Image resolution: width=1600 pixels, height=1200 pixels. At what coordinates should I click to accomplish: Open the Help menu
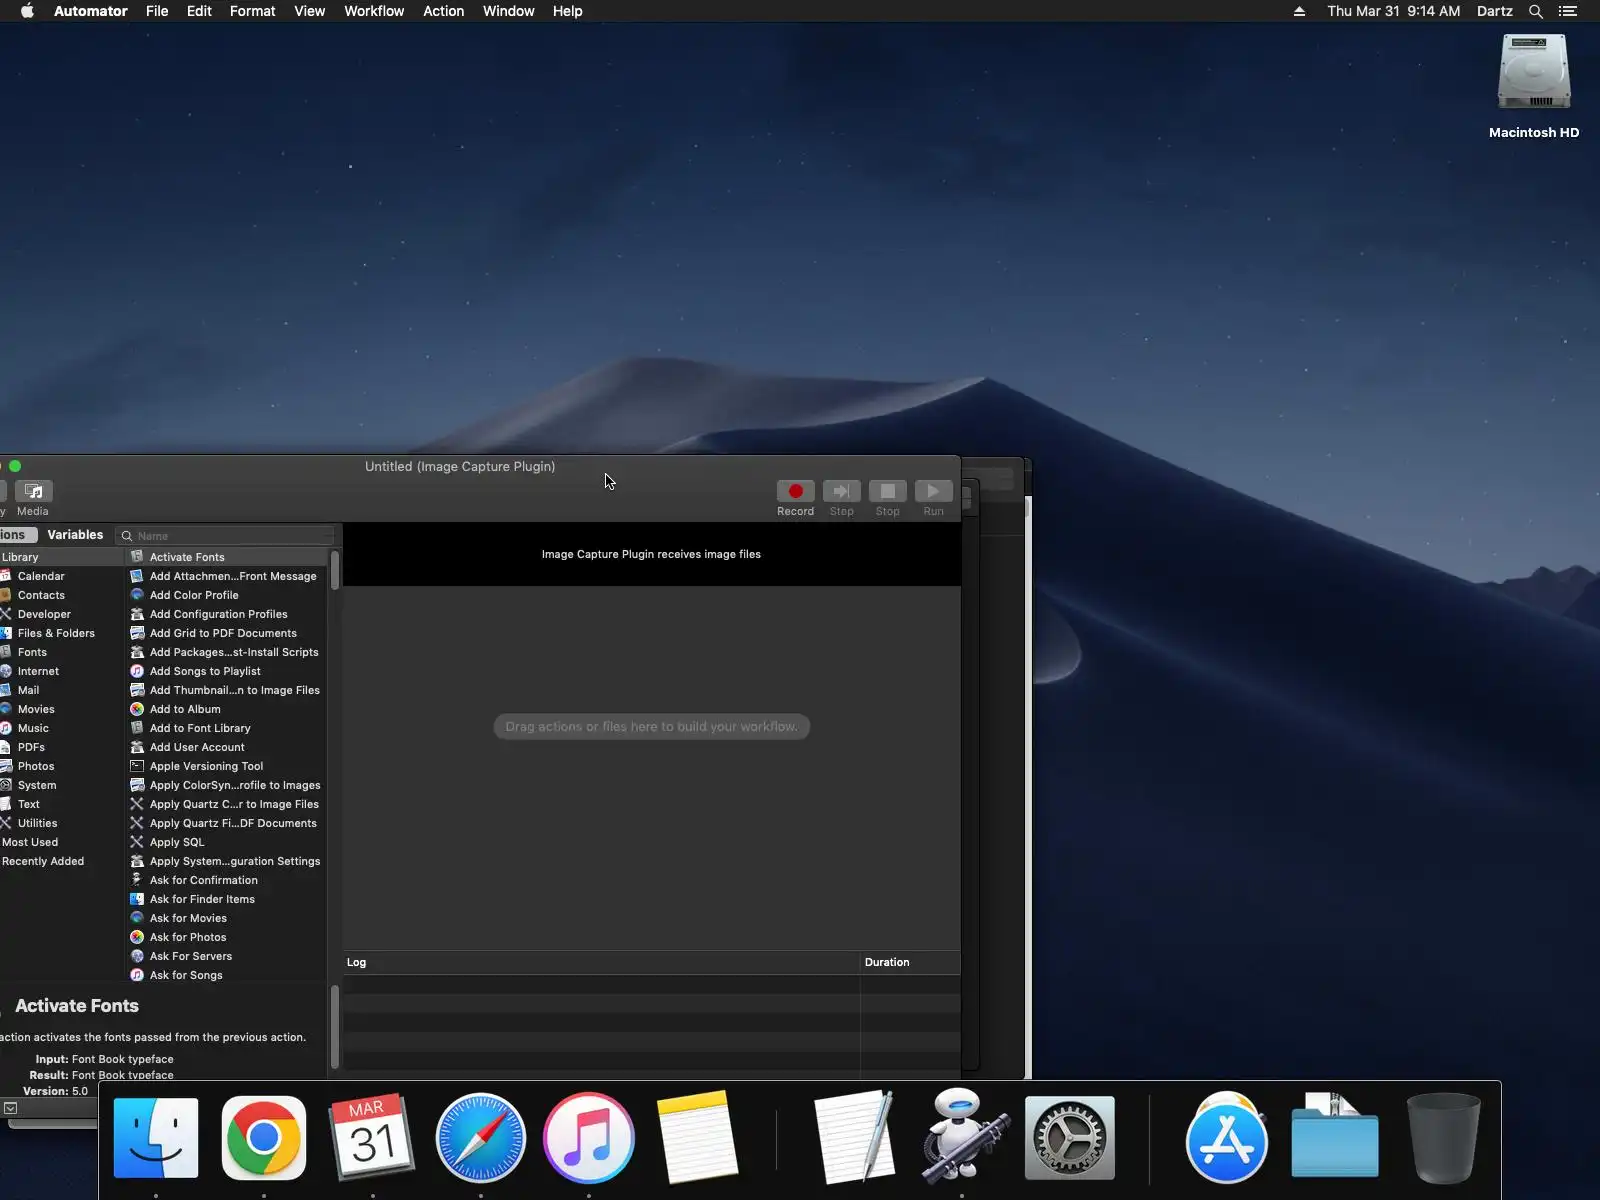tap(568, 11)
